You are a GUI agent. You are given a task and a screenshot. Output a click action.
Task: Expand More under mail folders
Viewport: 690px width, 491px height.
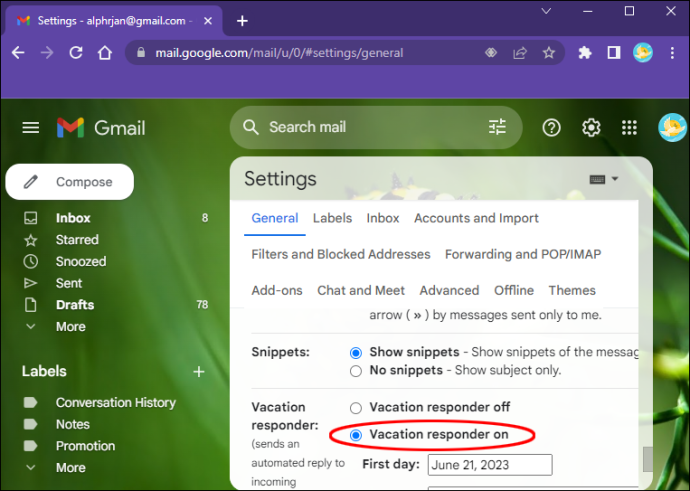[x=70, y=327]
